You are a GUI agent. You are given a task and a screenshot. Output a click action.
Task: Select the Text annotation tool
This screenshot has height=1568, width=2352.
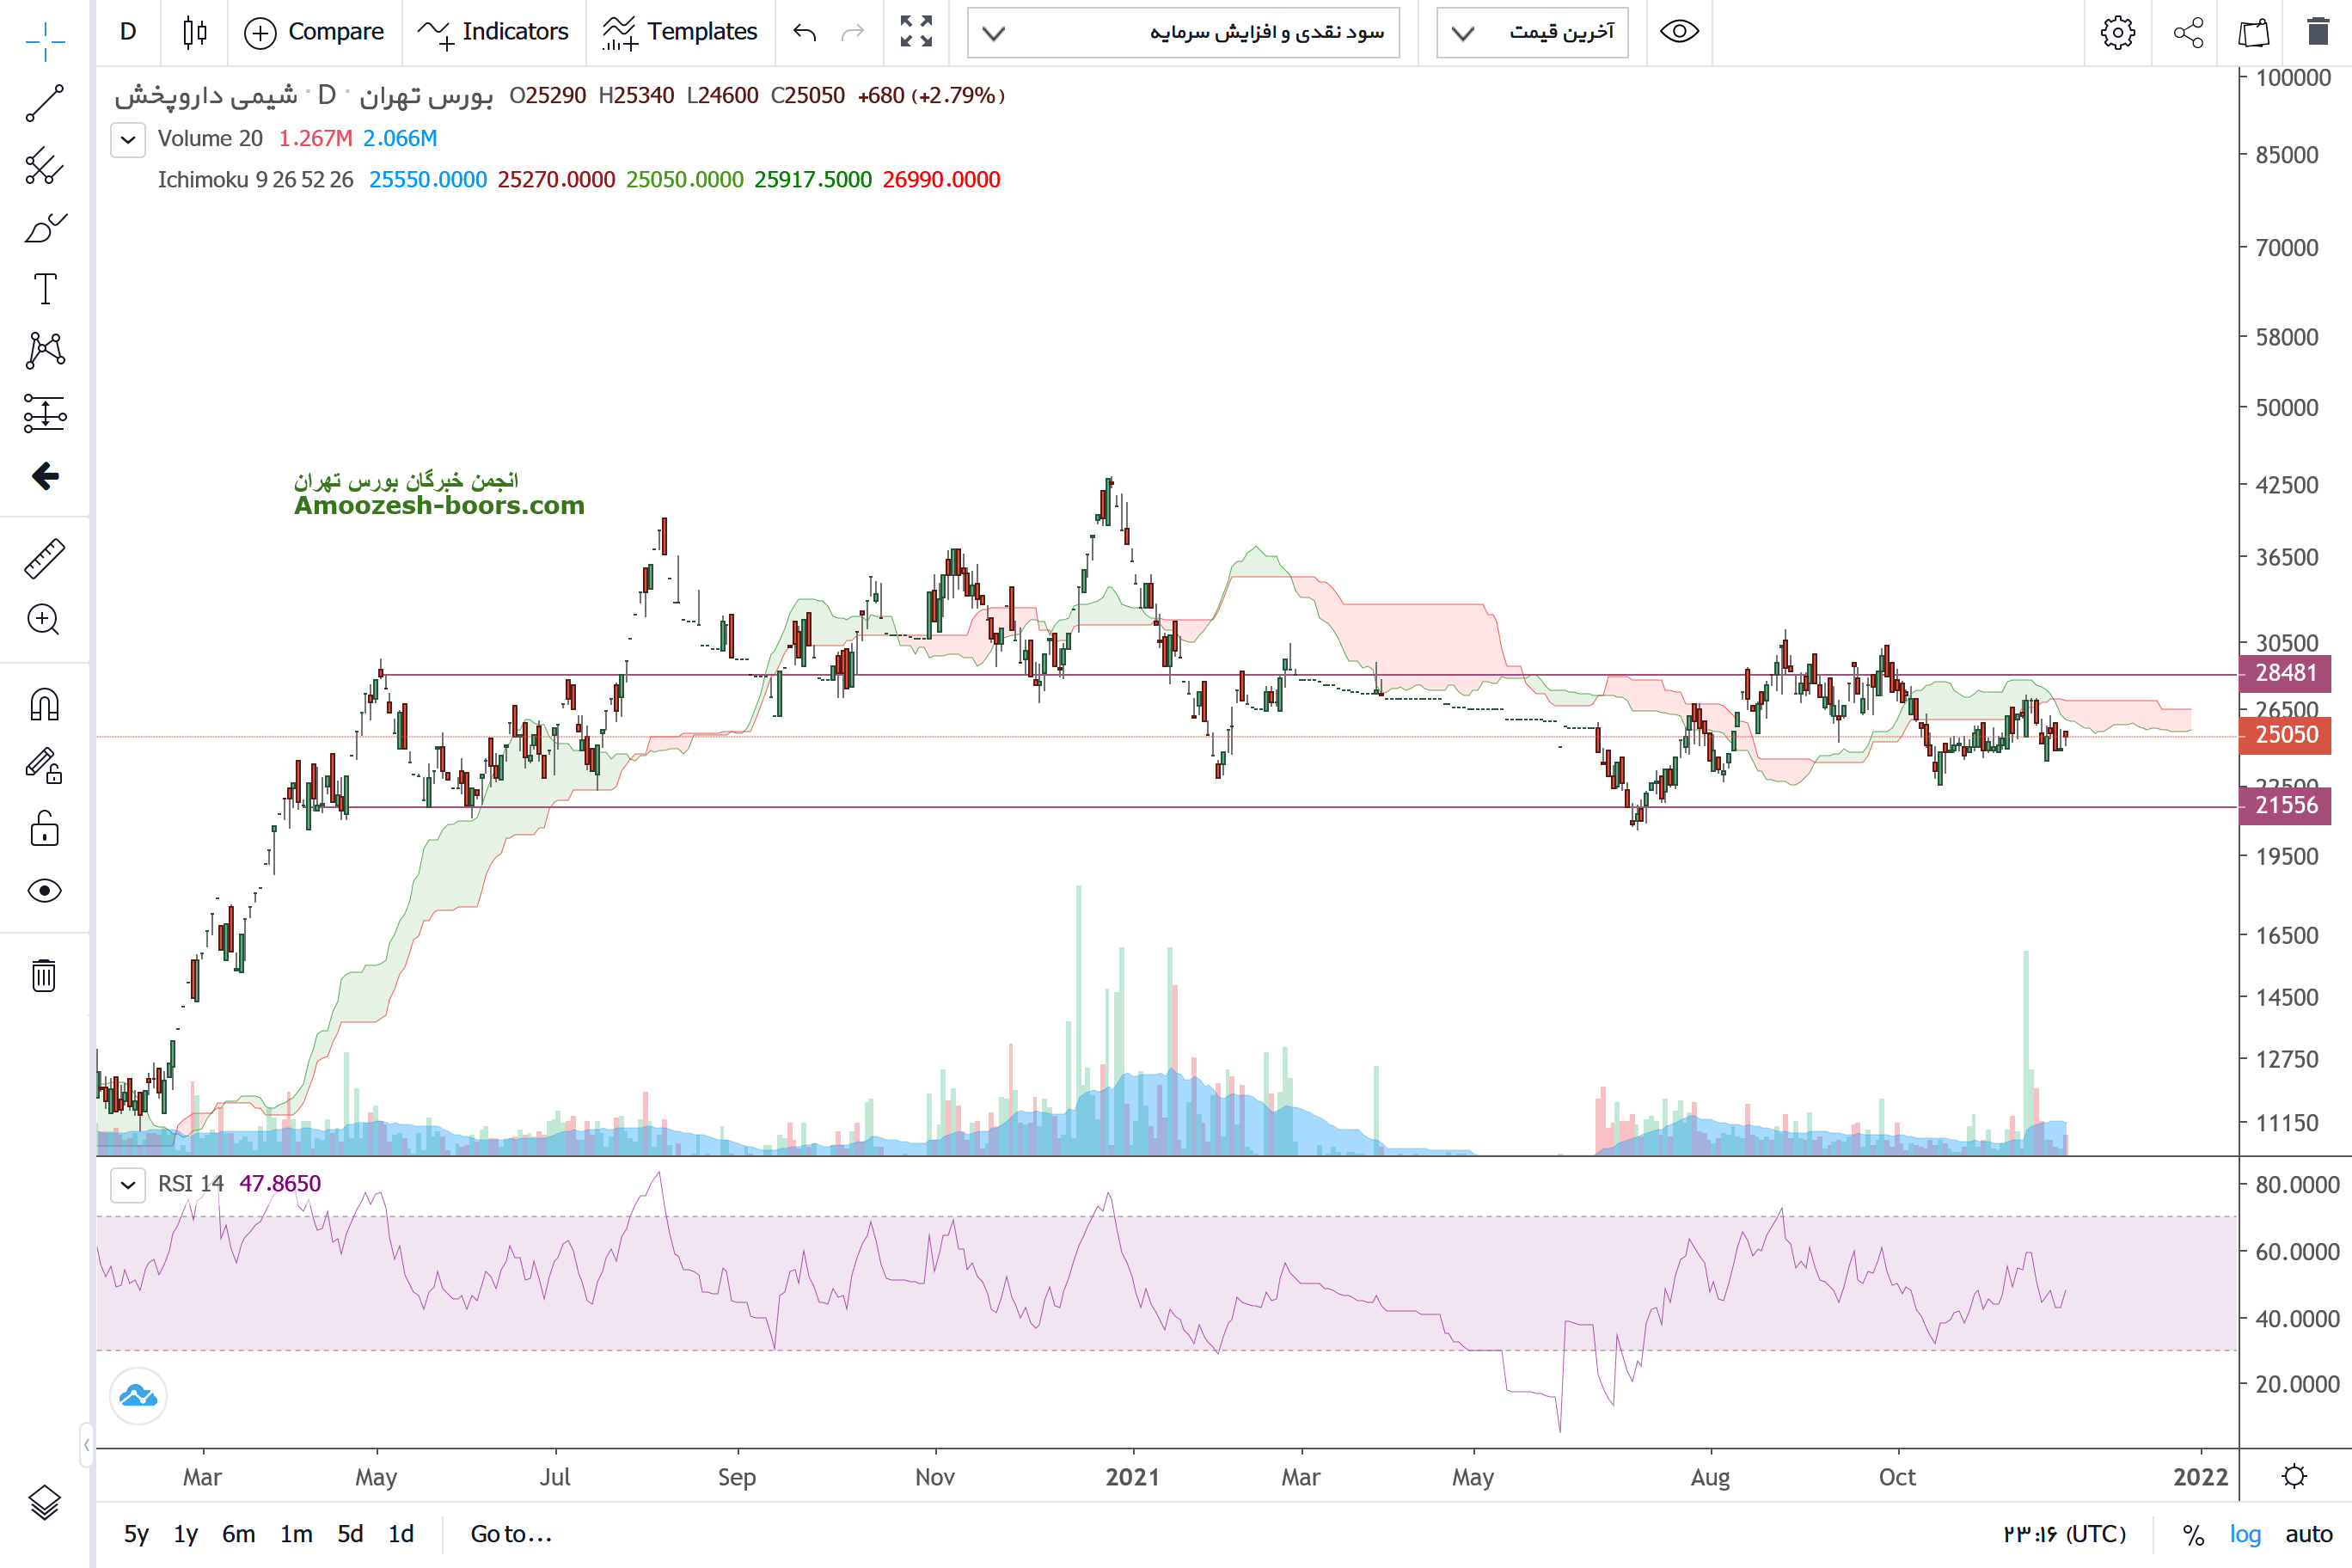(x=44, y=289)
